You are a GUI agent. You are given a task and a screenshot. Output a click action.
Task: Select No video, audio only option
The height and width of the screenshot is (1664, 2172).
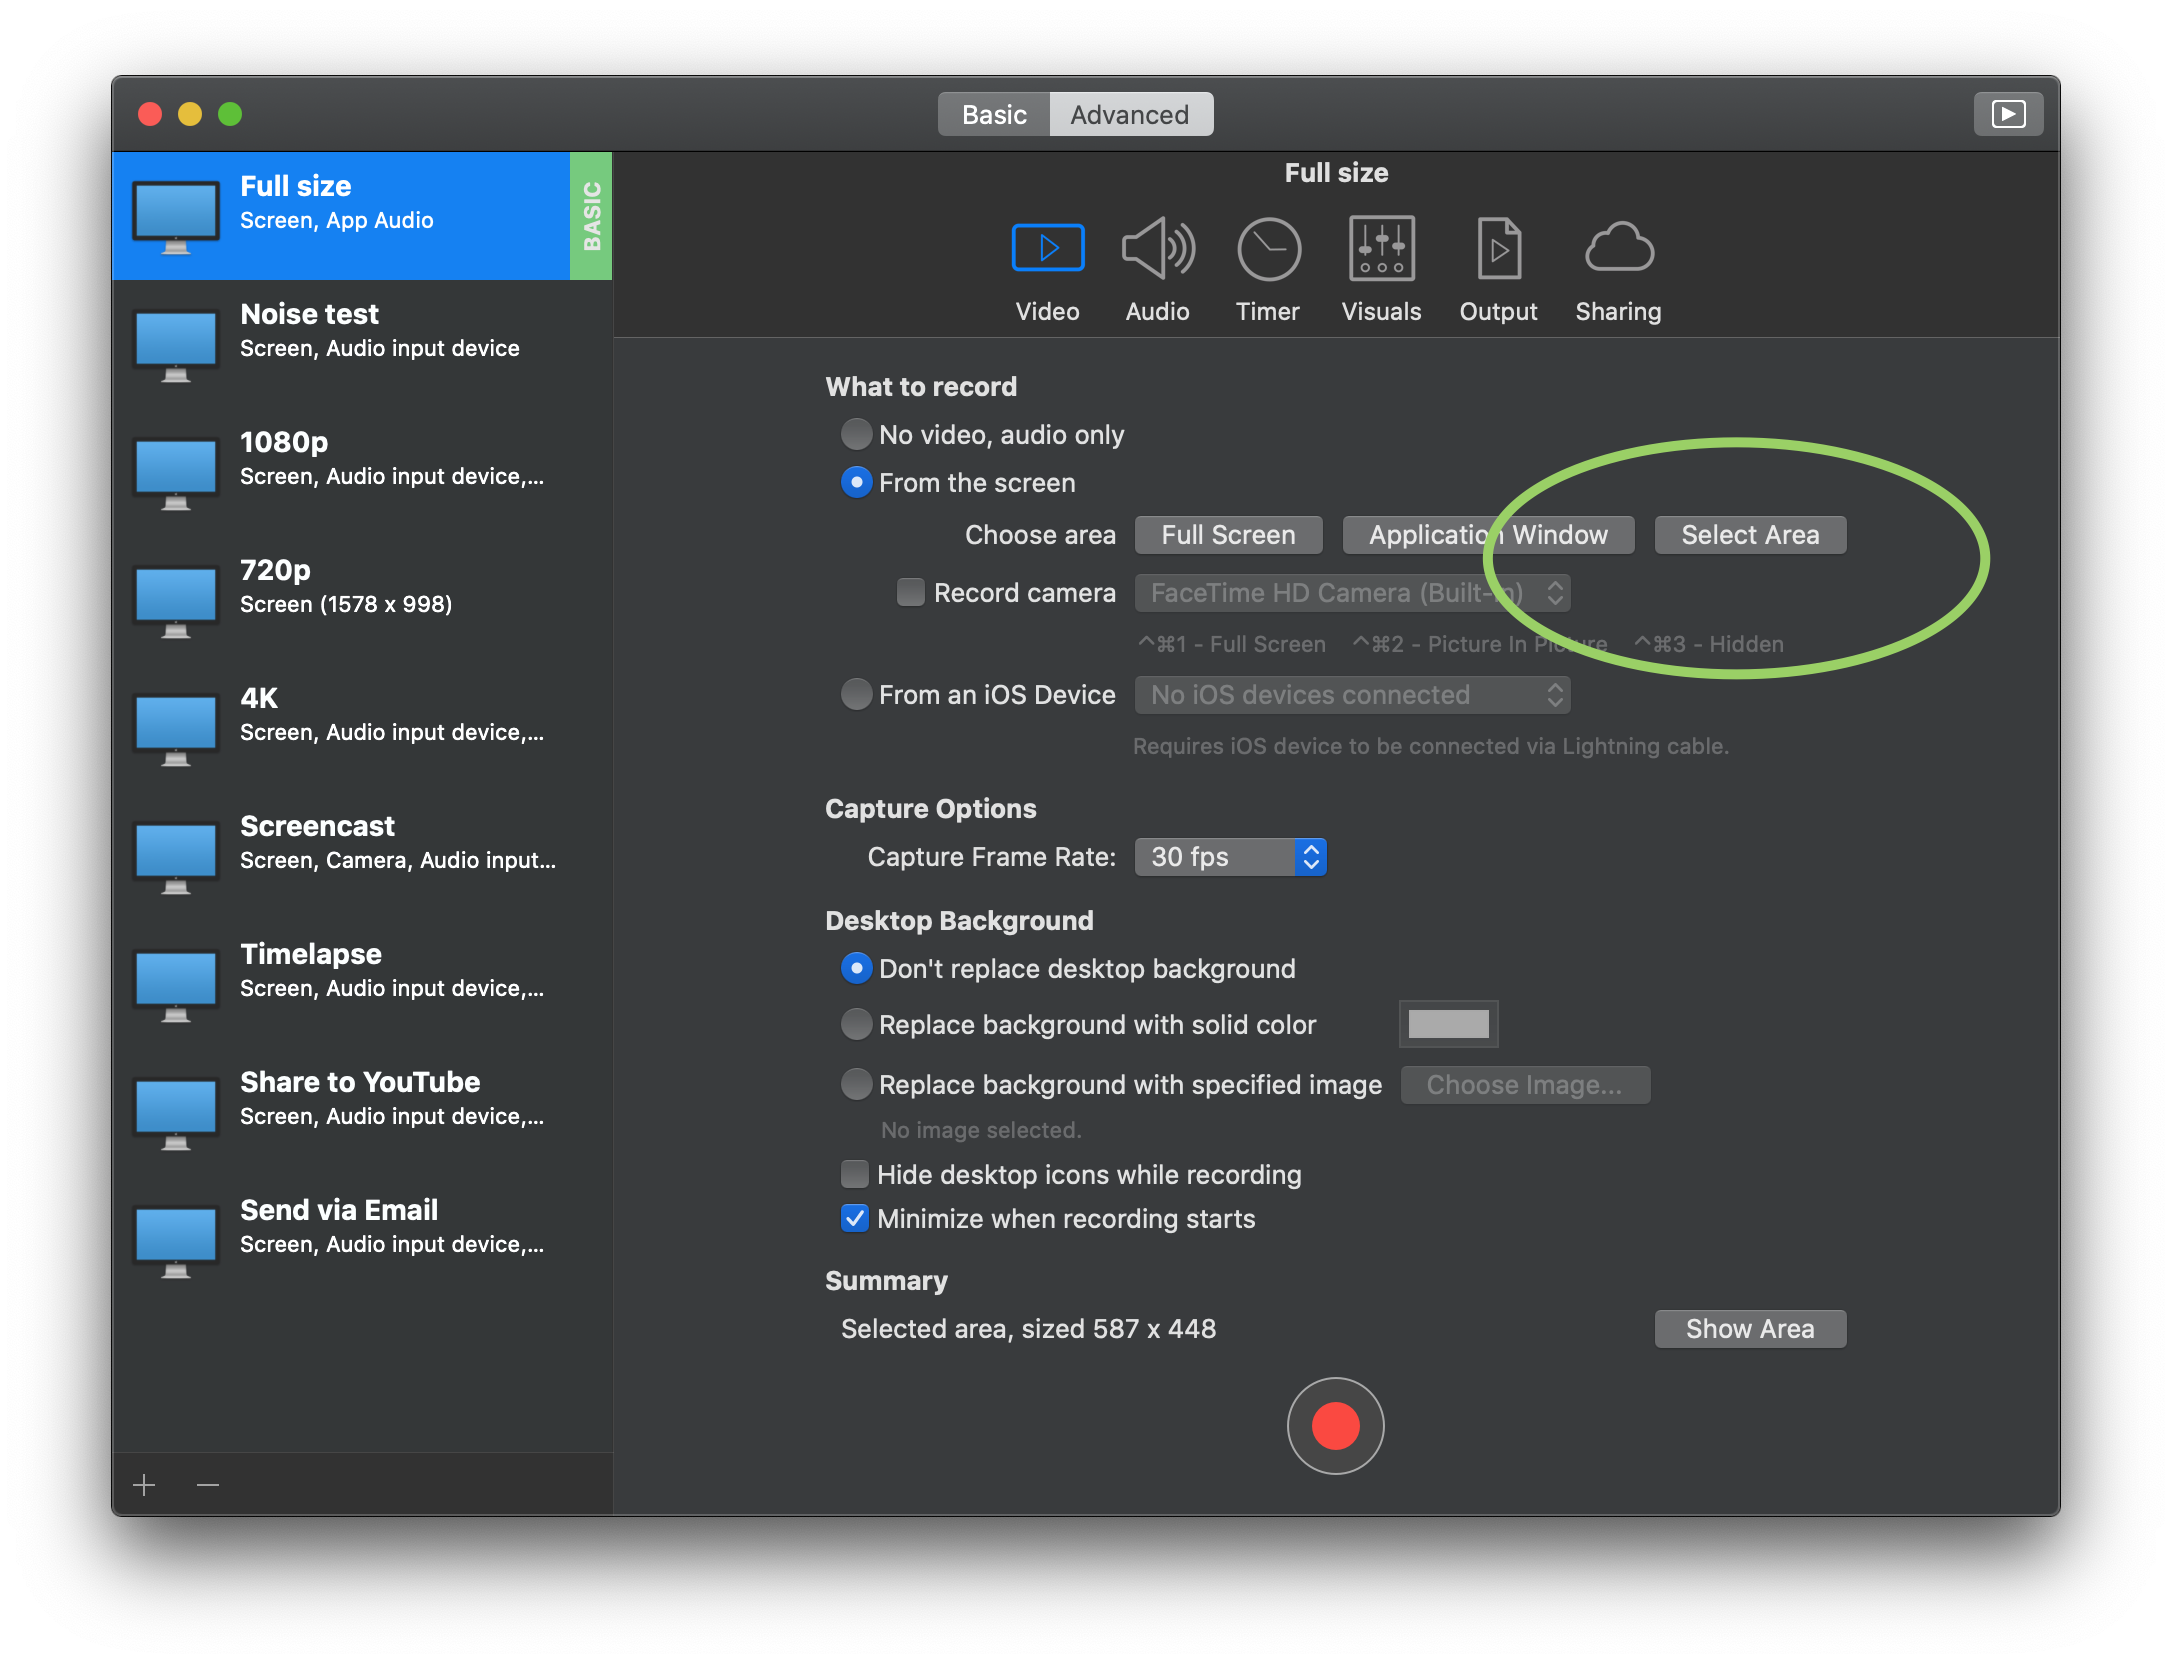[856, 434]
